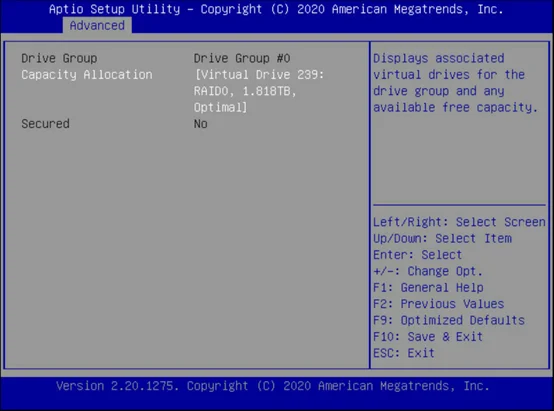Click the Drive Group #0 value
554x411 pixels.
[242, 58]
